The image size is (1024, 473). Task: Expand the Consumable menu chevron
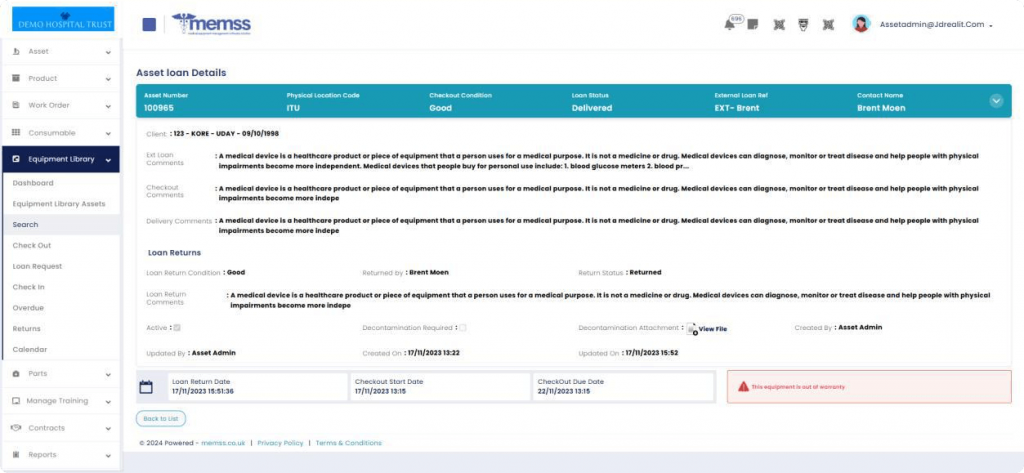tap(108, 133)
